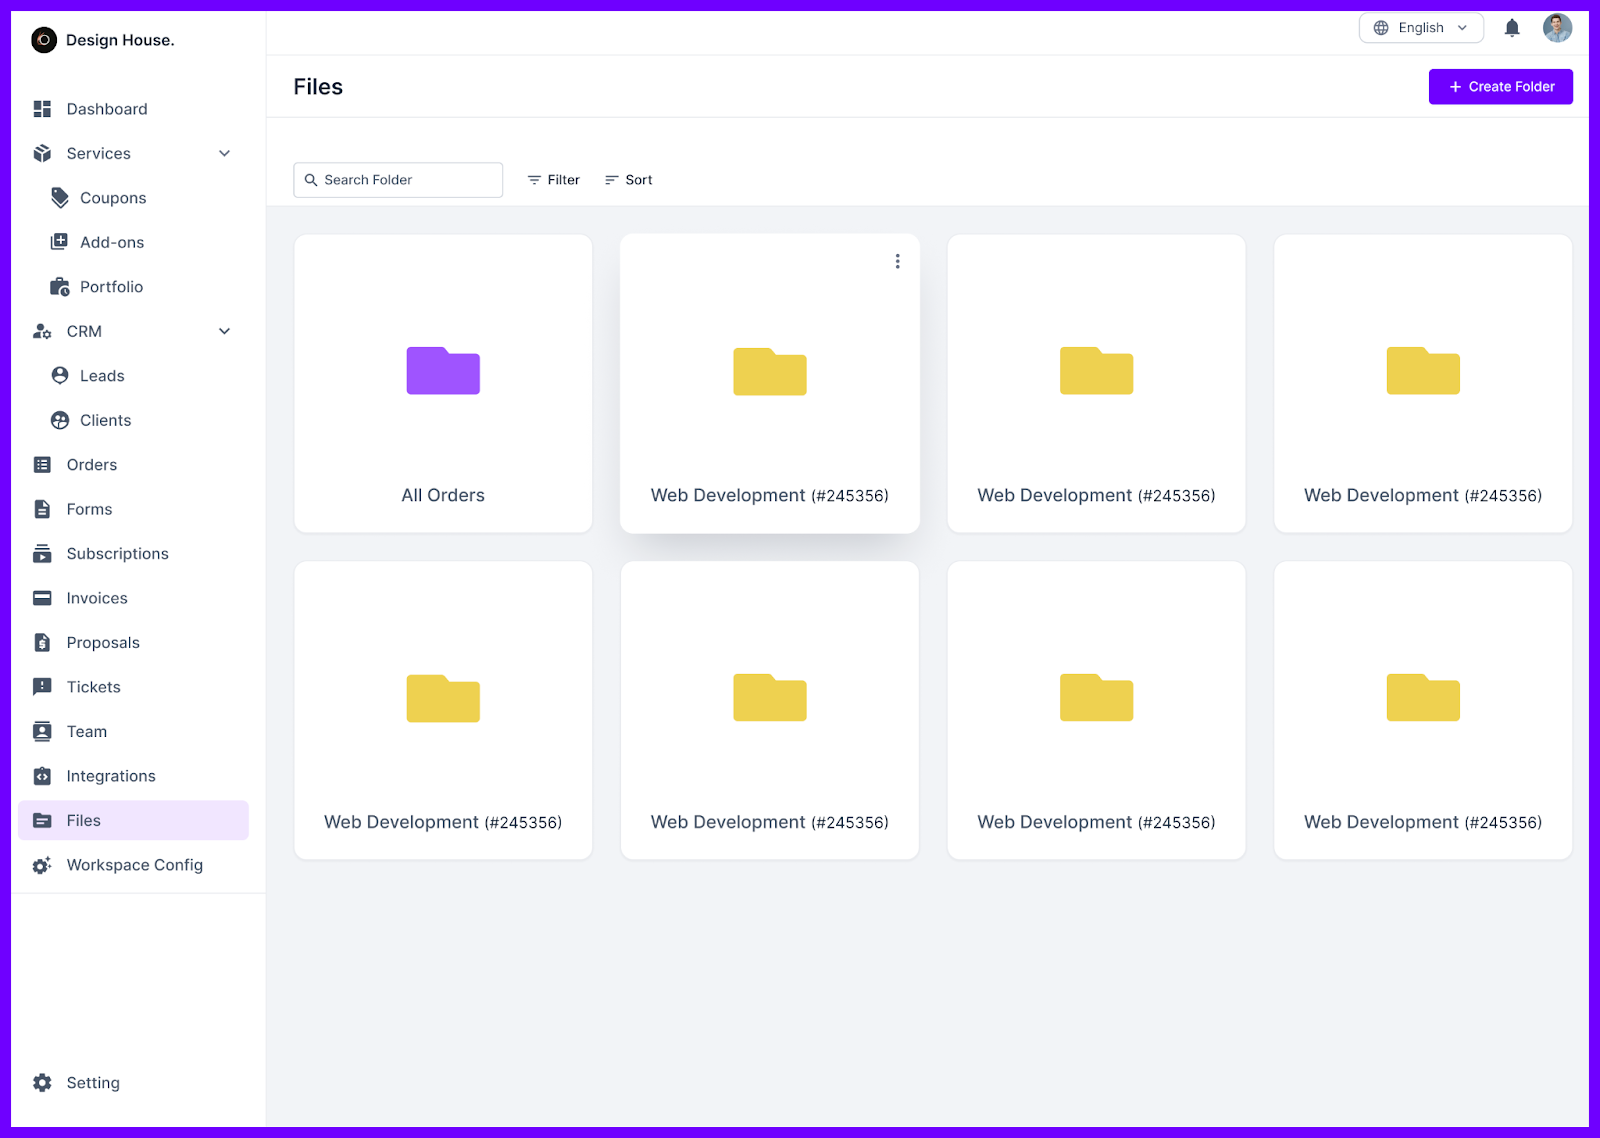Open the Sort options

(629, 179)
